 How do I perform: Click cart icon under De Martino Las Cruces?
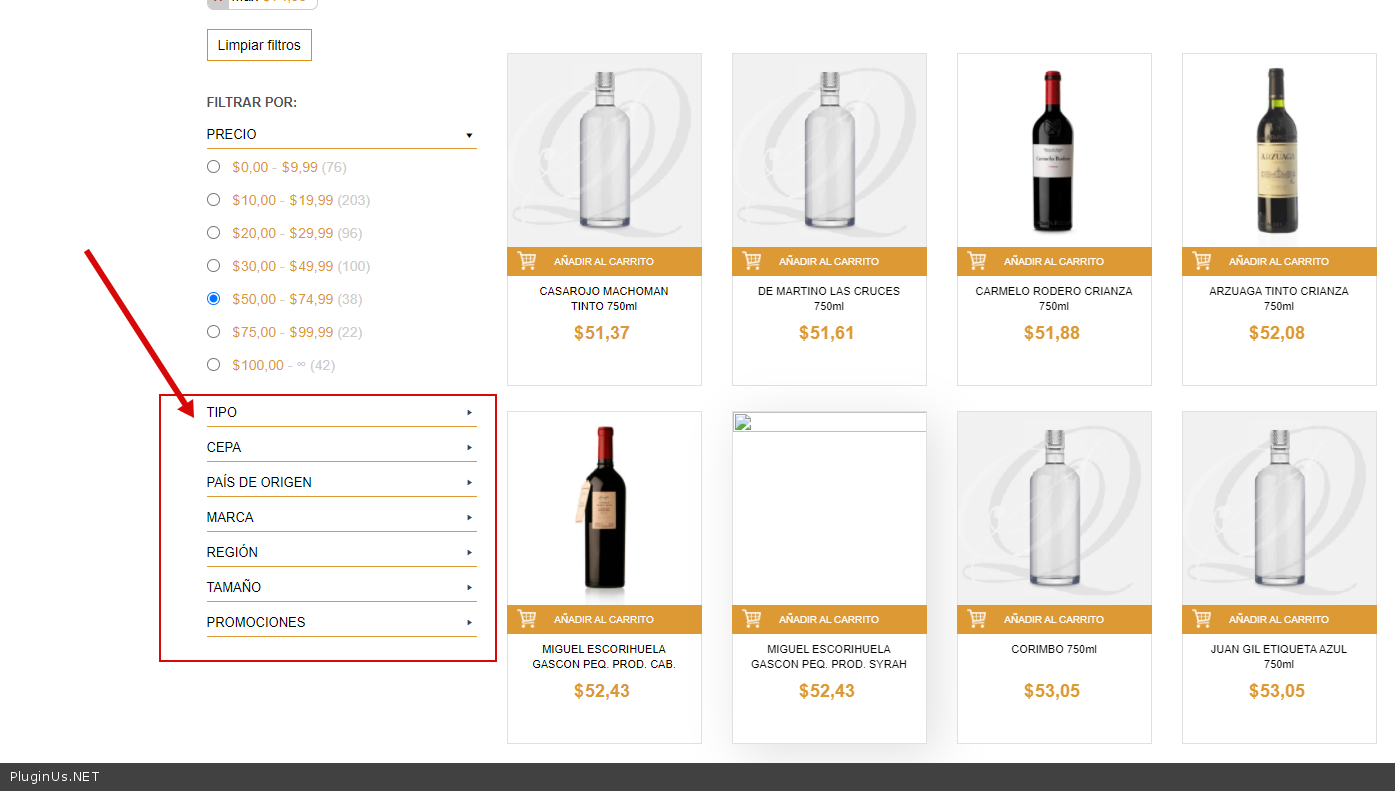752,261
